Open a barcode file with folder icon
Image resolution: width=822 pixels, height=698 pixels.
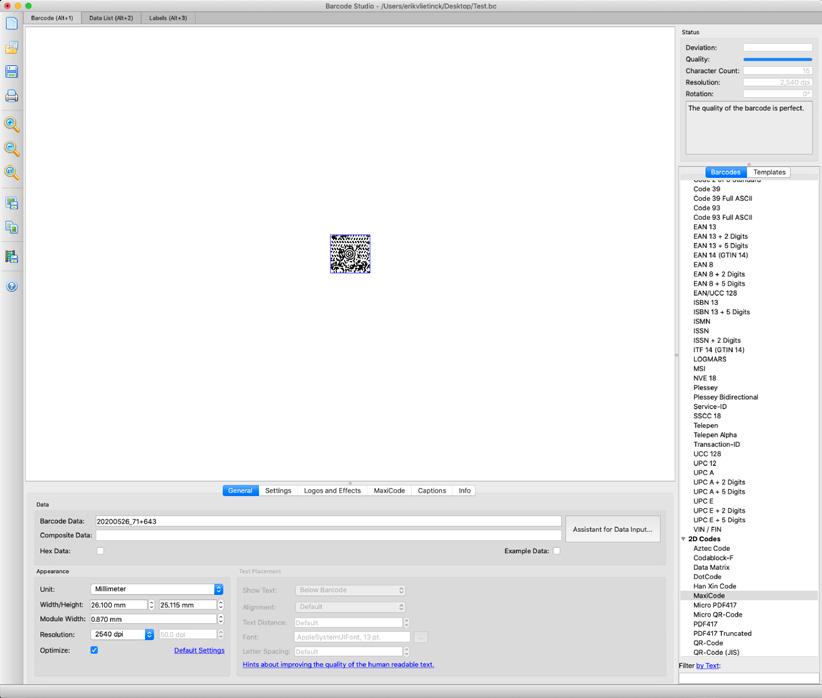[x=12, y=48]
